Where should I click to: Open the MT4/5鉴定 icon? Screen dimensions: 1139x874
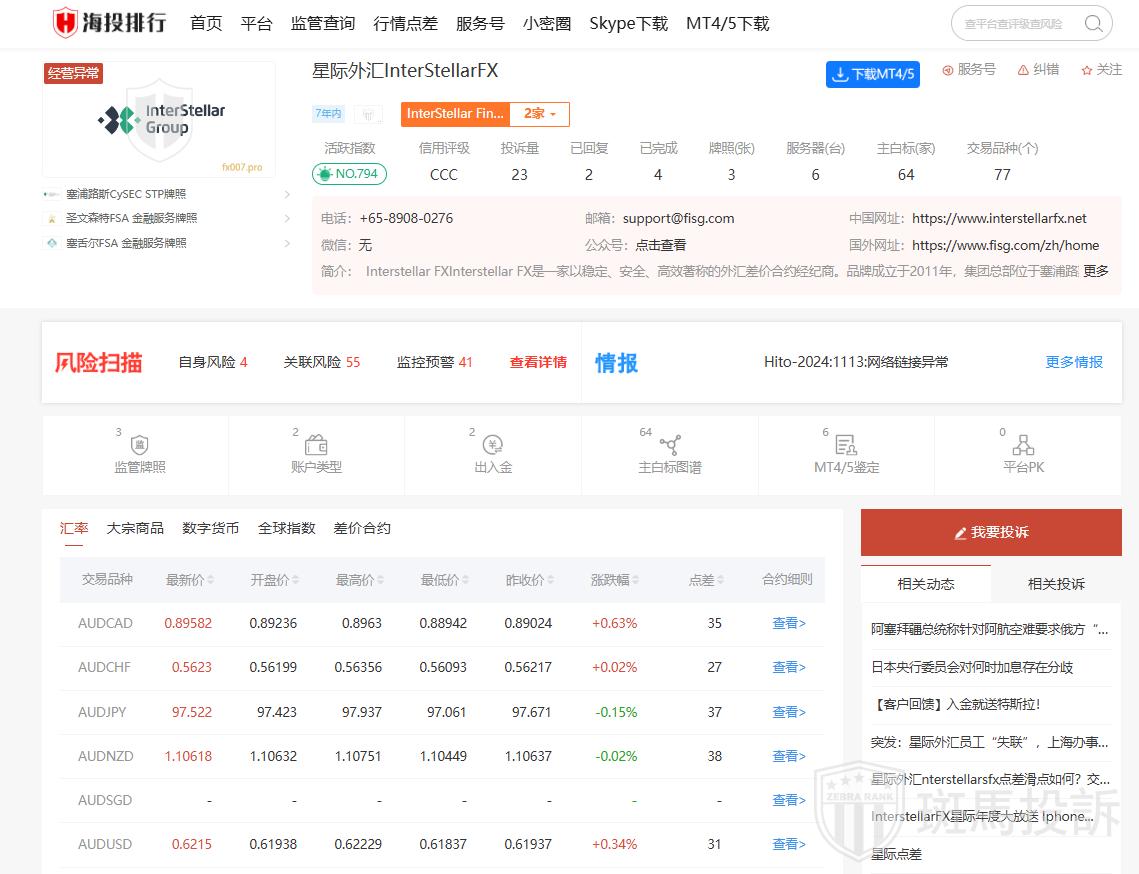tap(846, 445)
